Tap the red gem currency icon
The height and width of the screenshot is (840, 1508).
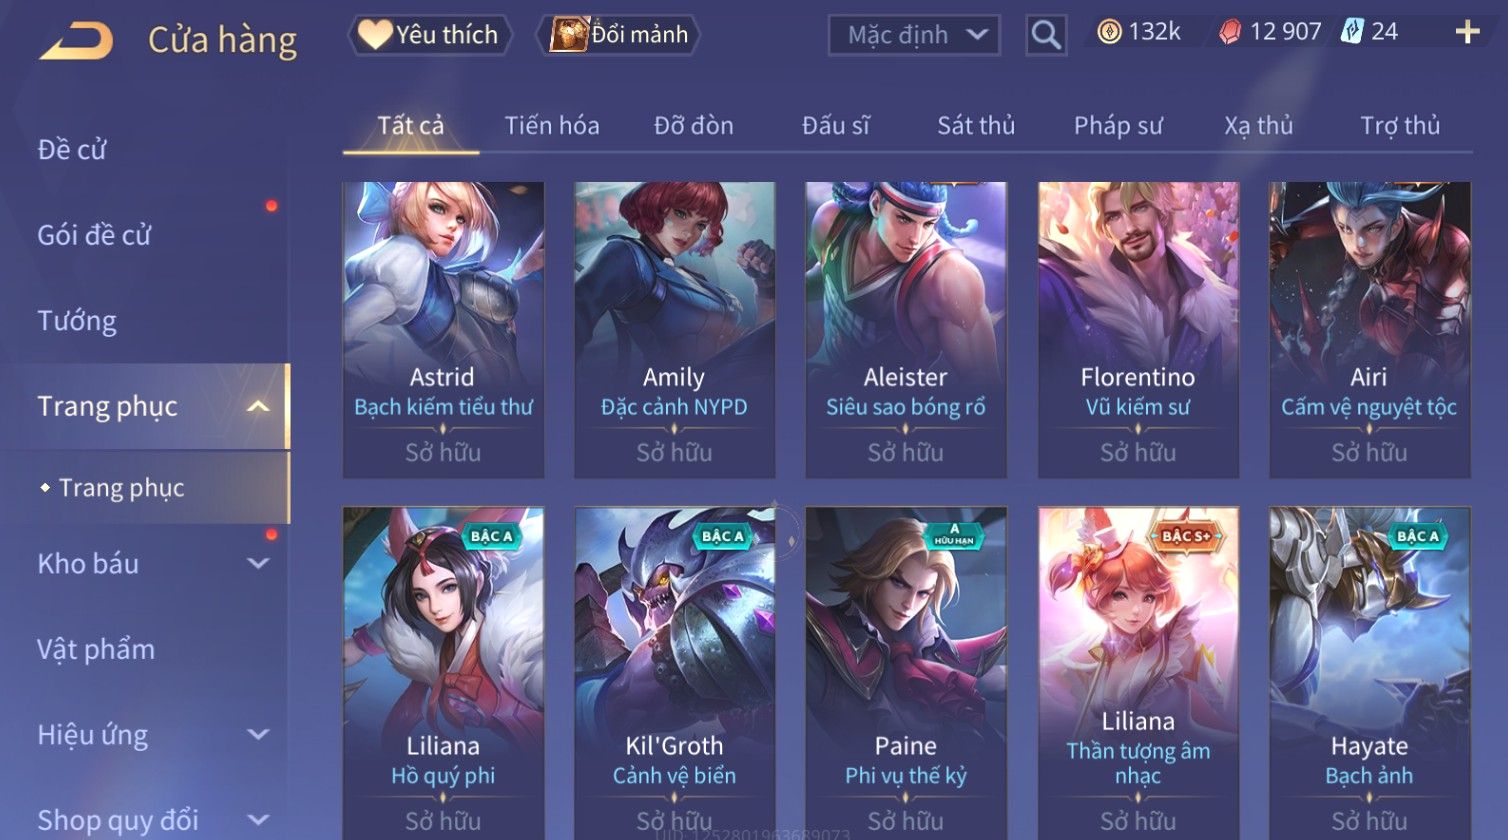coord(1230,32)
